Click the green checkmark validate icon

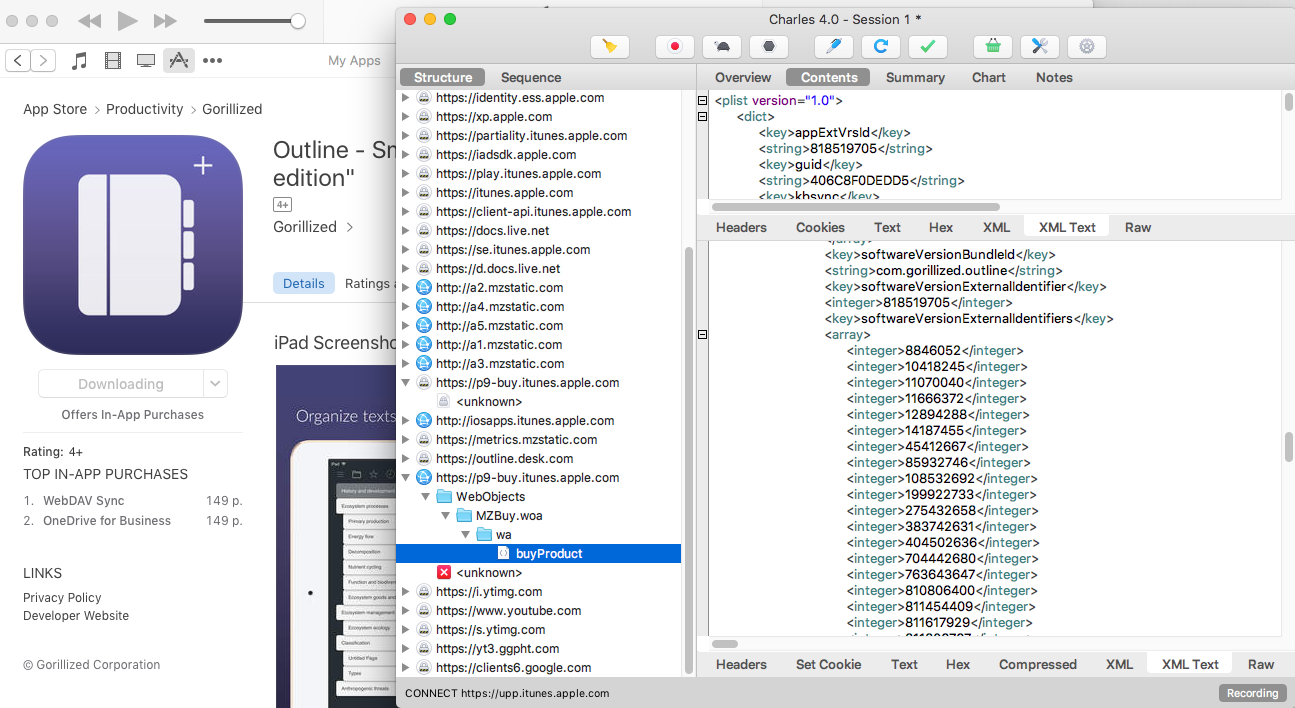[927, 46]
